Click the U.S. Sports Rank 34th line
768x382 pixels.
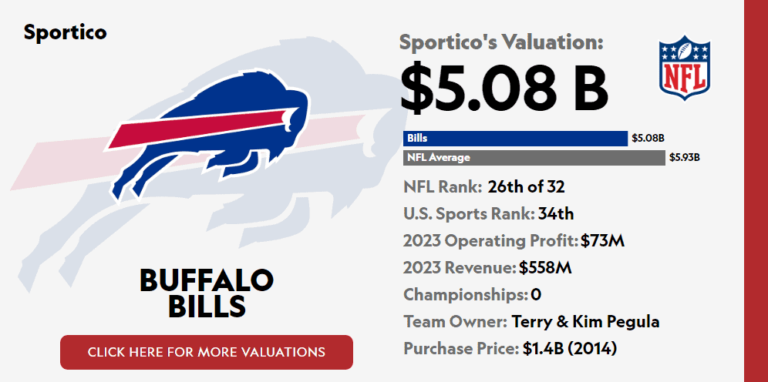coord(488,214)
